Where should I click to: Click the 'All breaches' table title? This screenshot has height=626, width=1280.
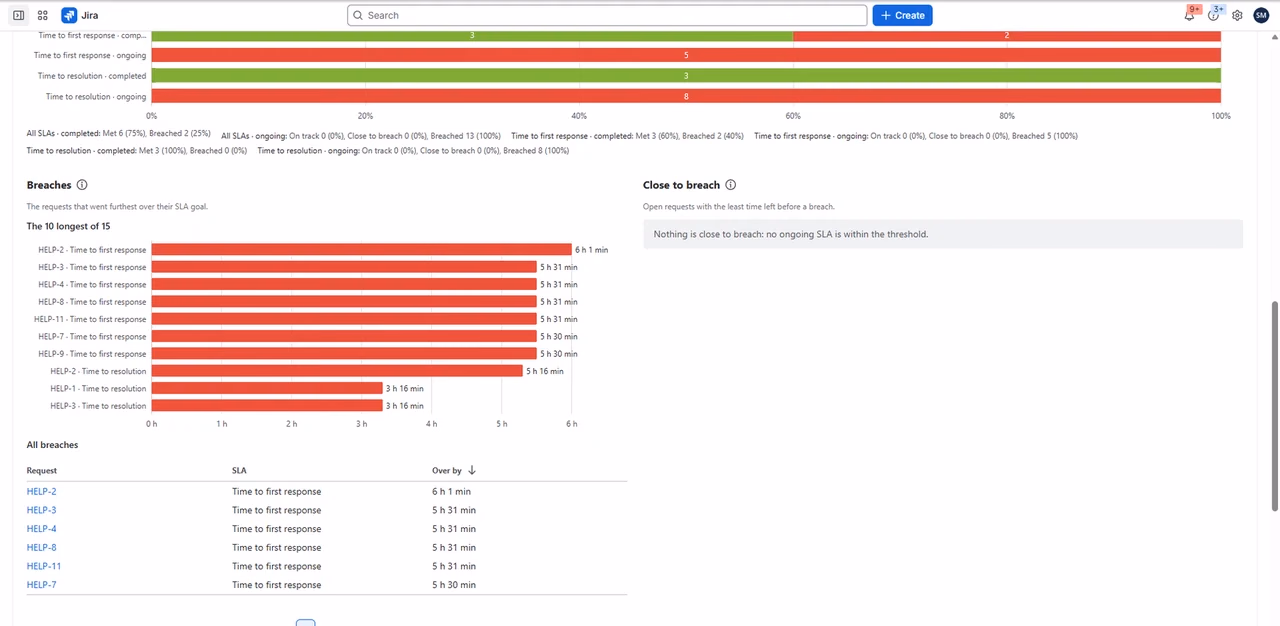(x=52, y=445)
